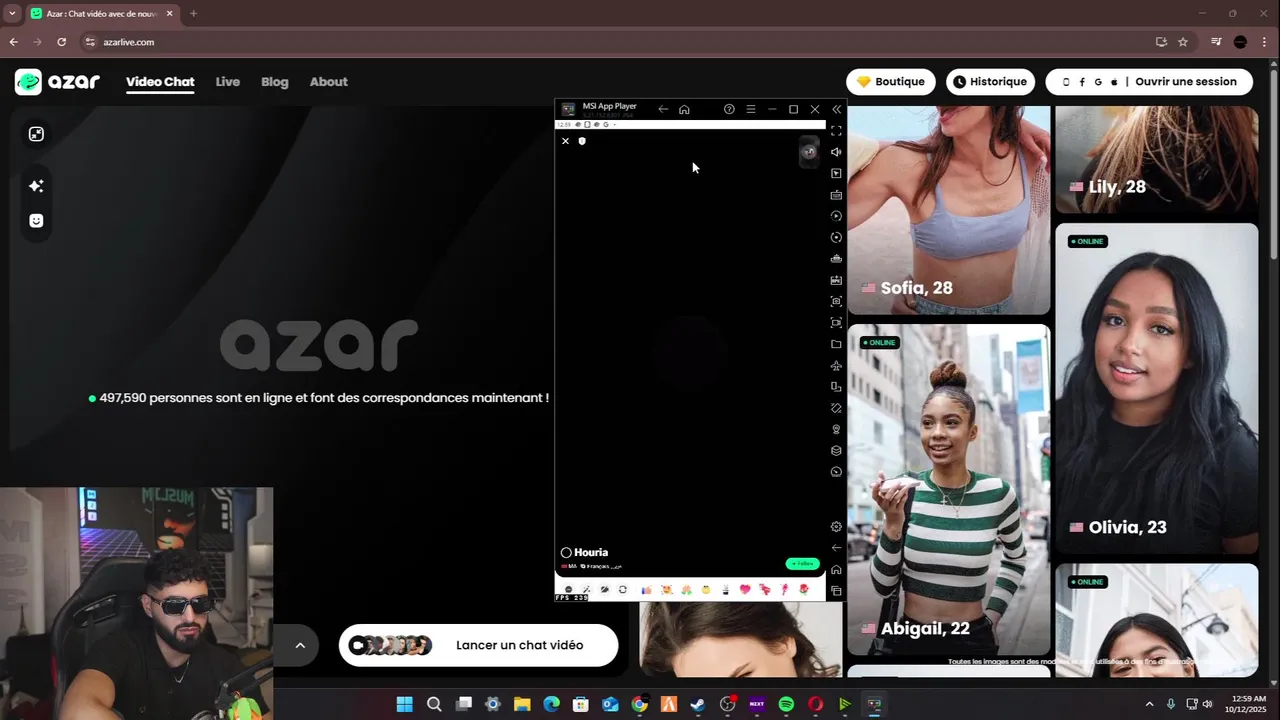The height and width of the screenshot is (720, 1280).
Task: Open multi-instance layers icon in MSI sidebar
Action: click(836, 451)
